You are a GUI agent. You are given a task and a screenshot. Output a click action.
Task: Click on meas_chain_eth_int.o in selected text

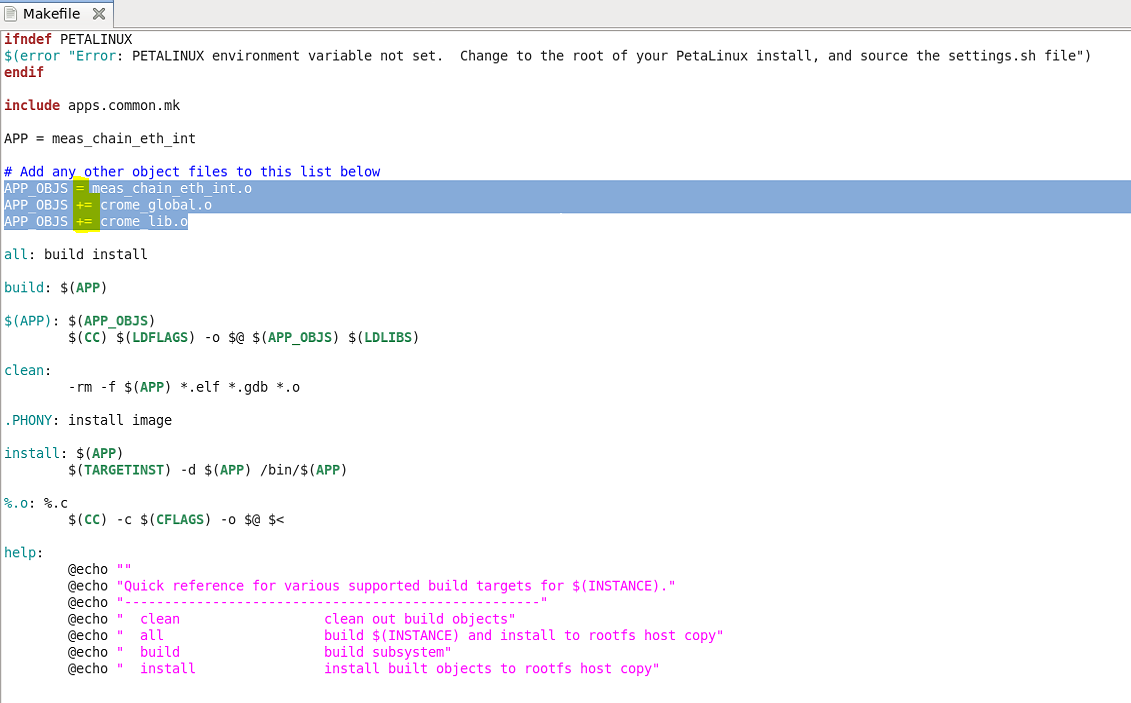point(172,188)
